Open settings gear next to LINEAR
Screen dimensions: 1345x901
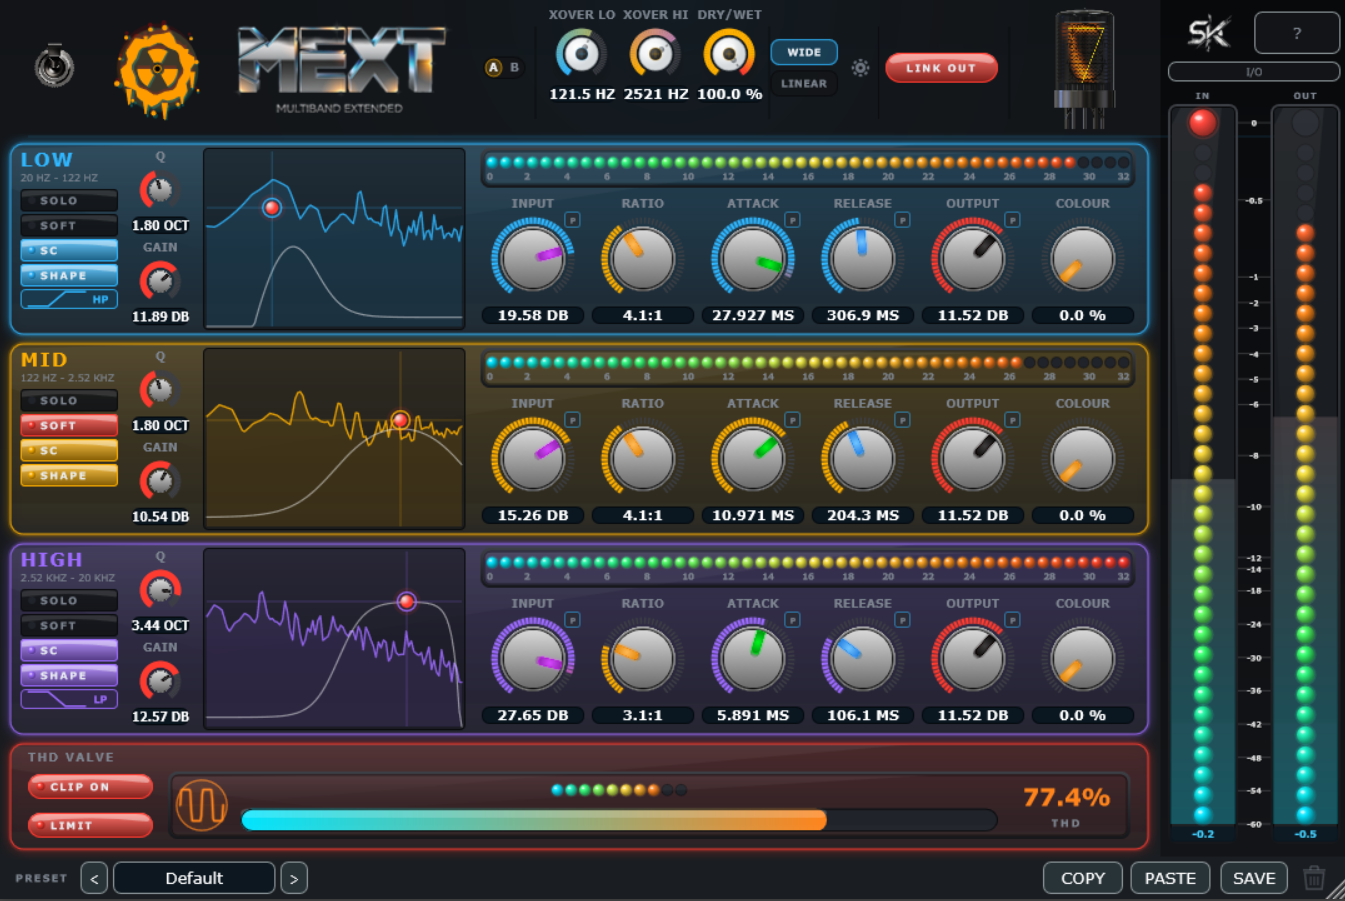860,68
